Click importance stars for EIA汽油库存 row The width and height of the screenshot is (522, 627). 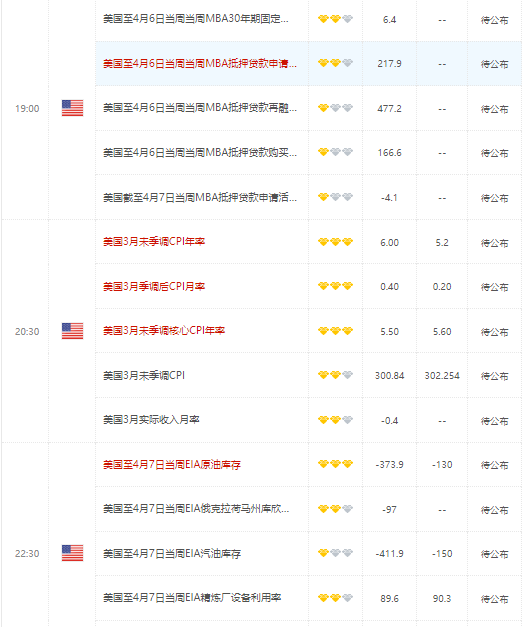click(x=335, y=553)
